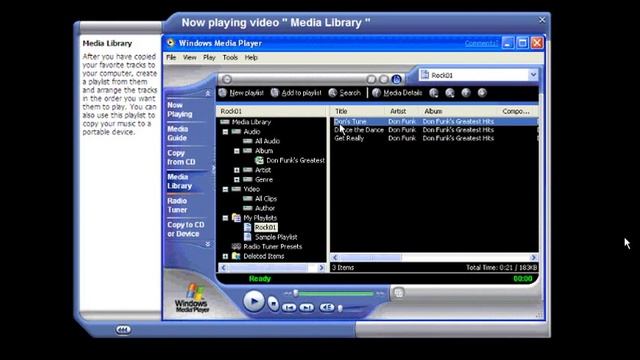The height and width of the screenshot is (360, 640).
Task: Expand the Artist tree node
Action: (237, 170)
